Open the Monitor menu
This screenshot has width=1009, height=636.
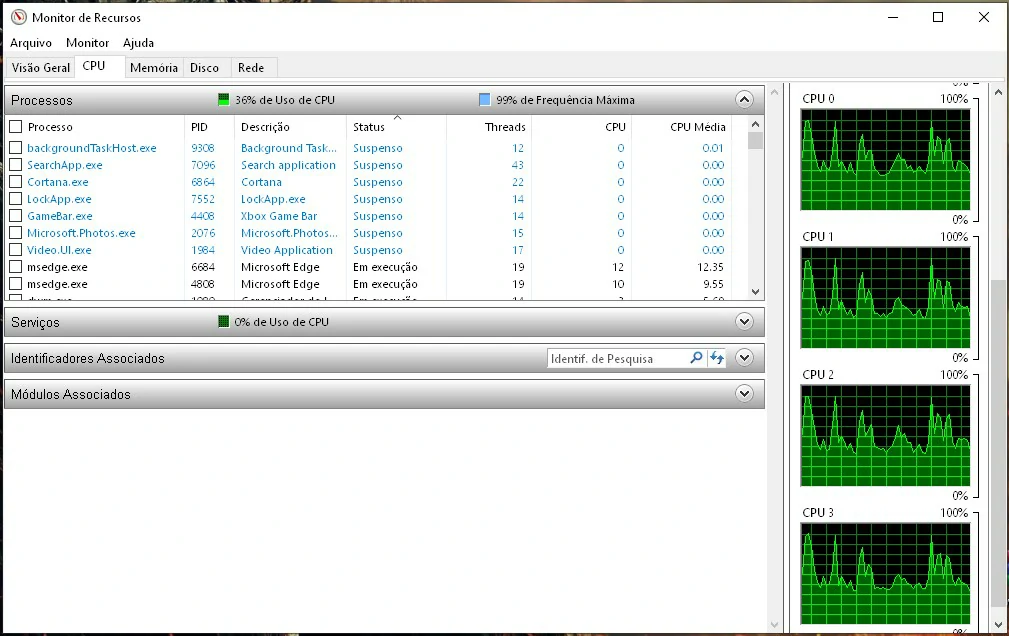point(88,42)
